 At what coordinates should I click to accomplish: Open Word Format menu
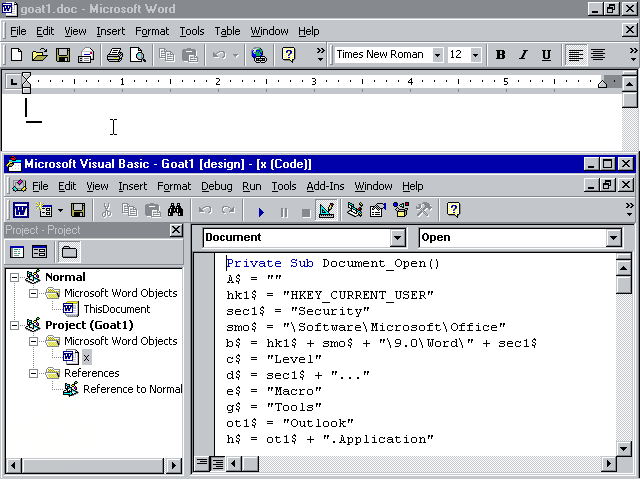(x=152, y=31)
